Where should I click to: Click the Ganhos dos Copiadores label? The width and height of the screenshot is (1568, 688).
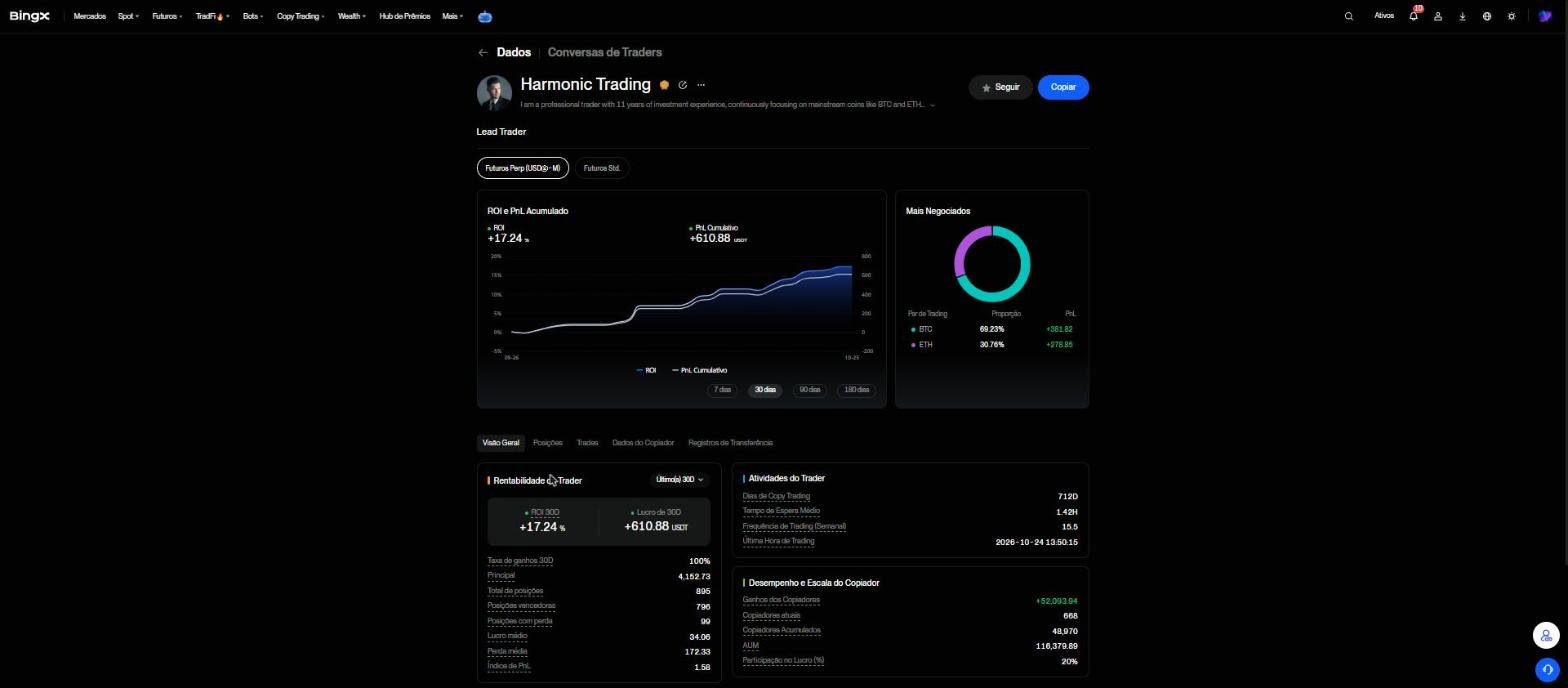781,600
